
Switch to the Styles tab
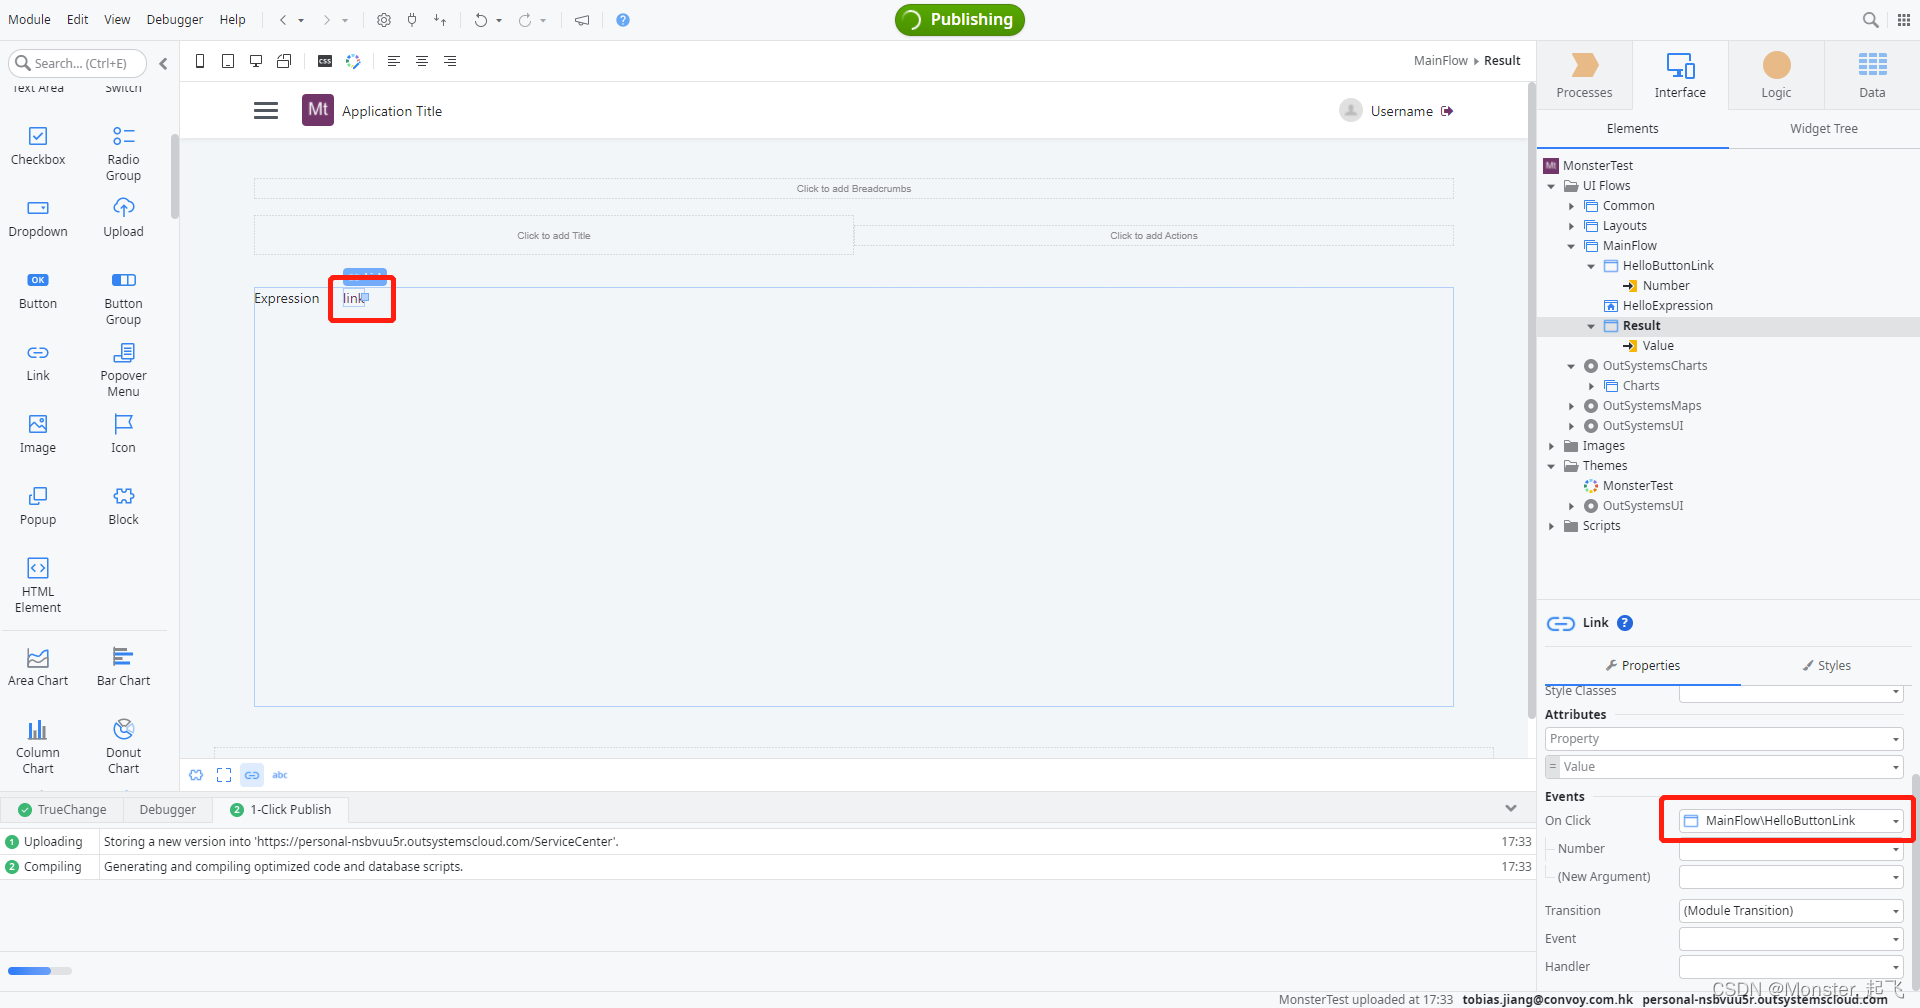[1826, 666]
